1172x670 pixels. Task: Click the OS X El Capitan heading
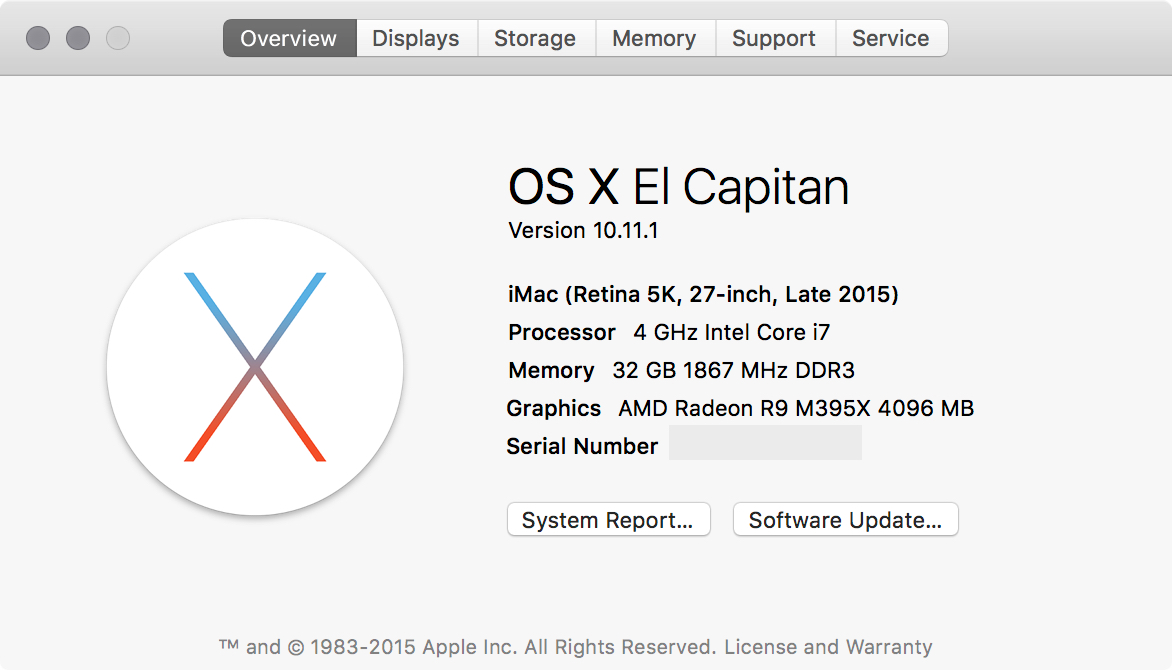click(x=678, y=187)
